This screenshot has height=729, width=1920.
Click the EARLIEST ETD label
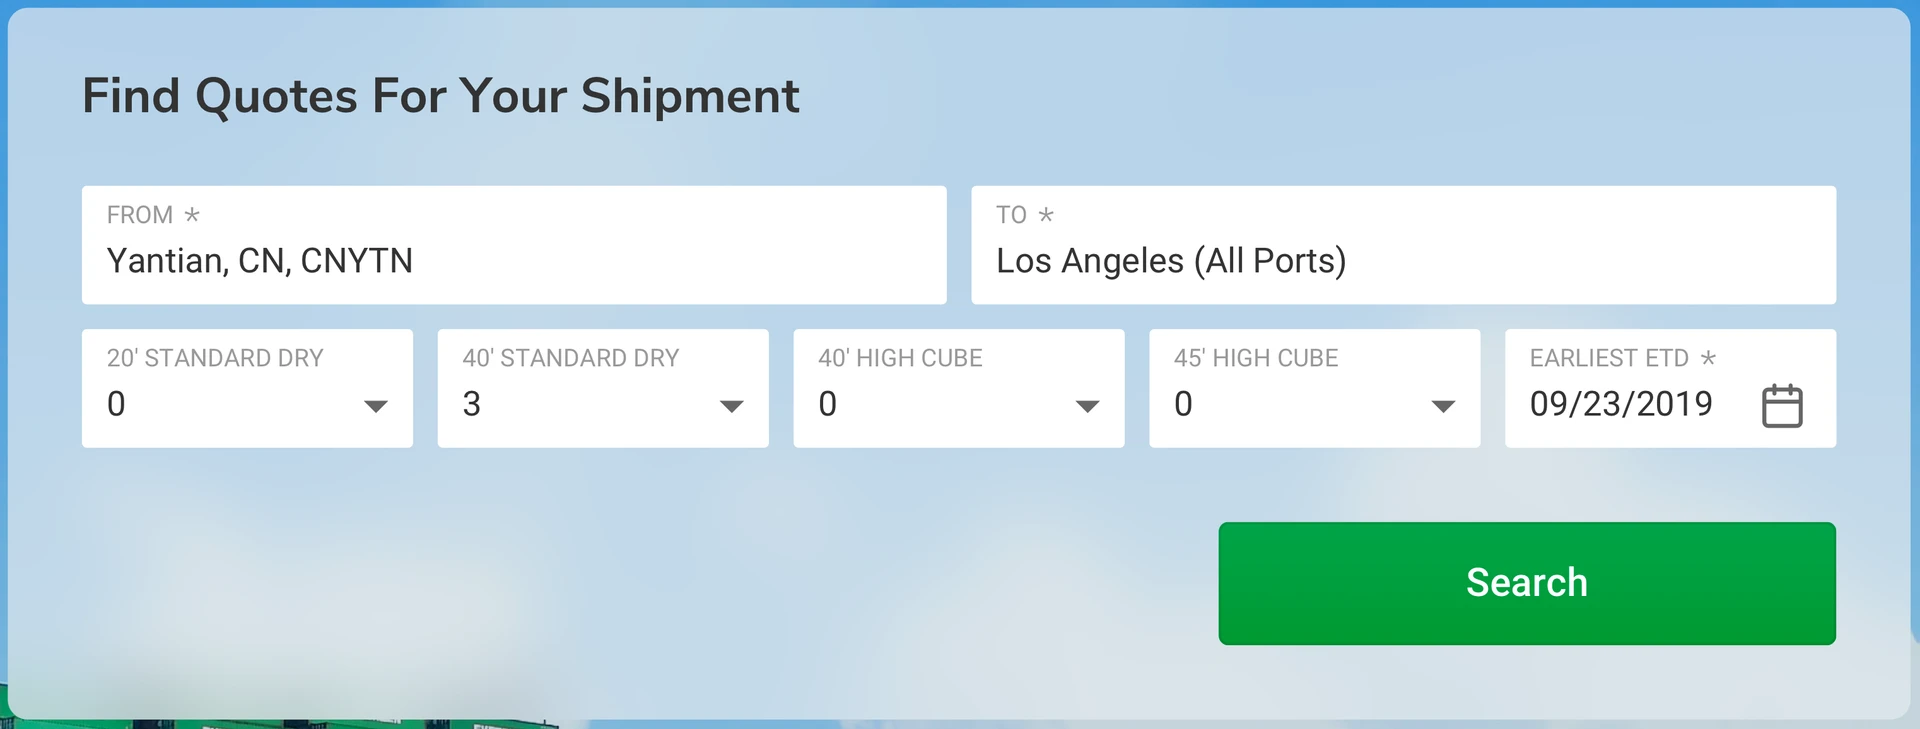pos(1608,358)
